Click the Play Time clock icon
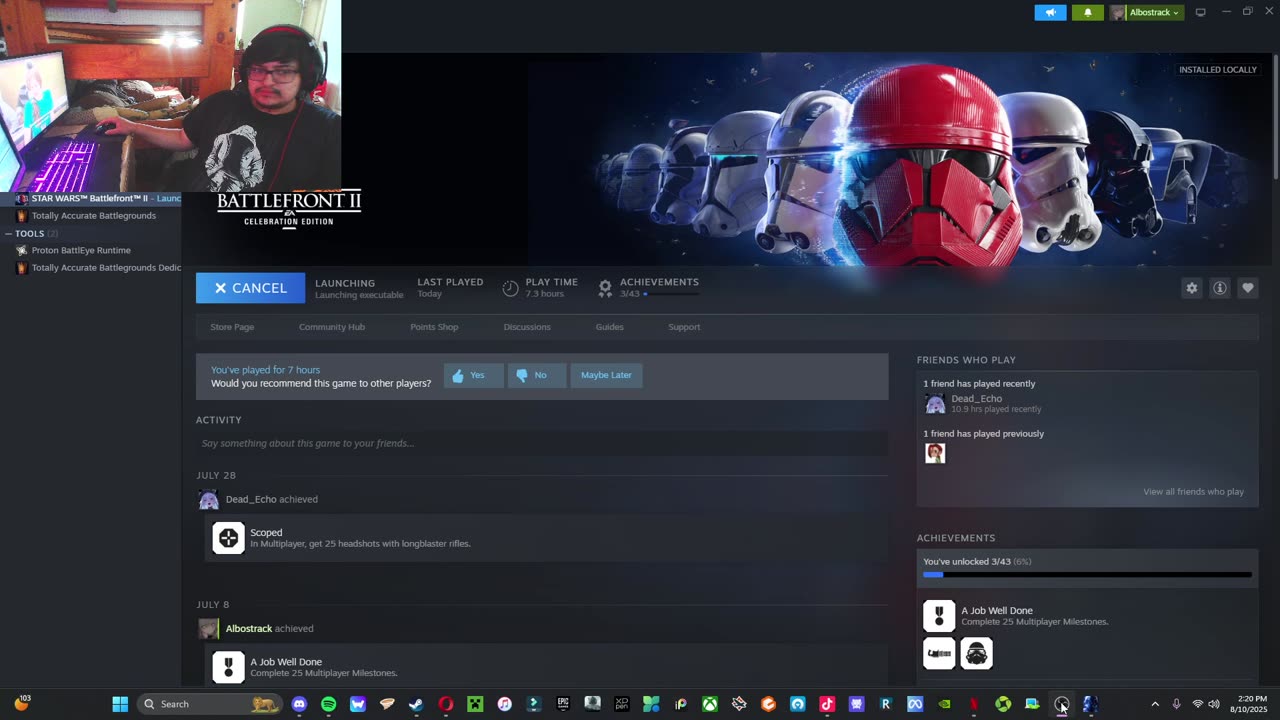 click(x=510, y=288)
